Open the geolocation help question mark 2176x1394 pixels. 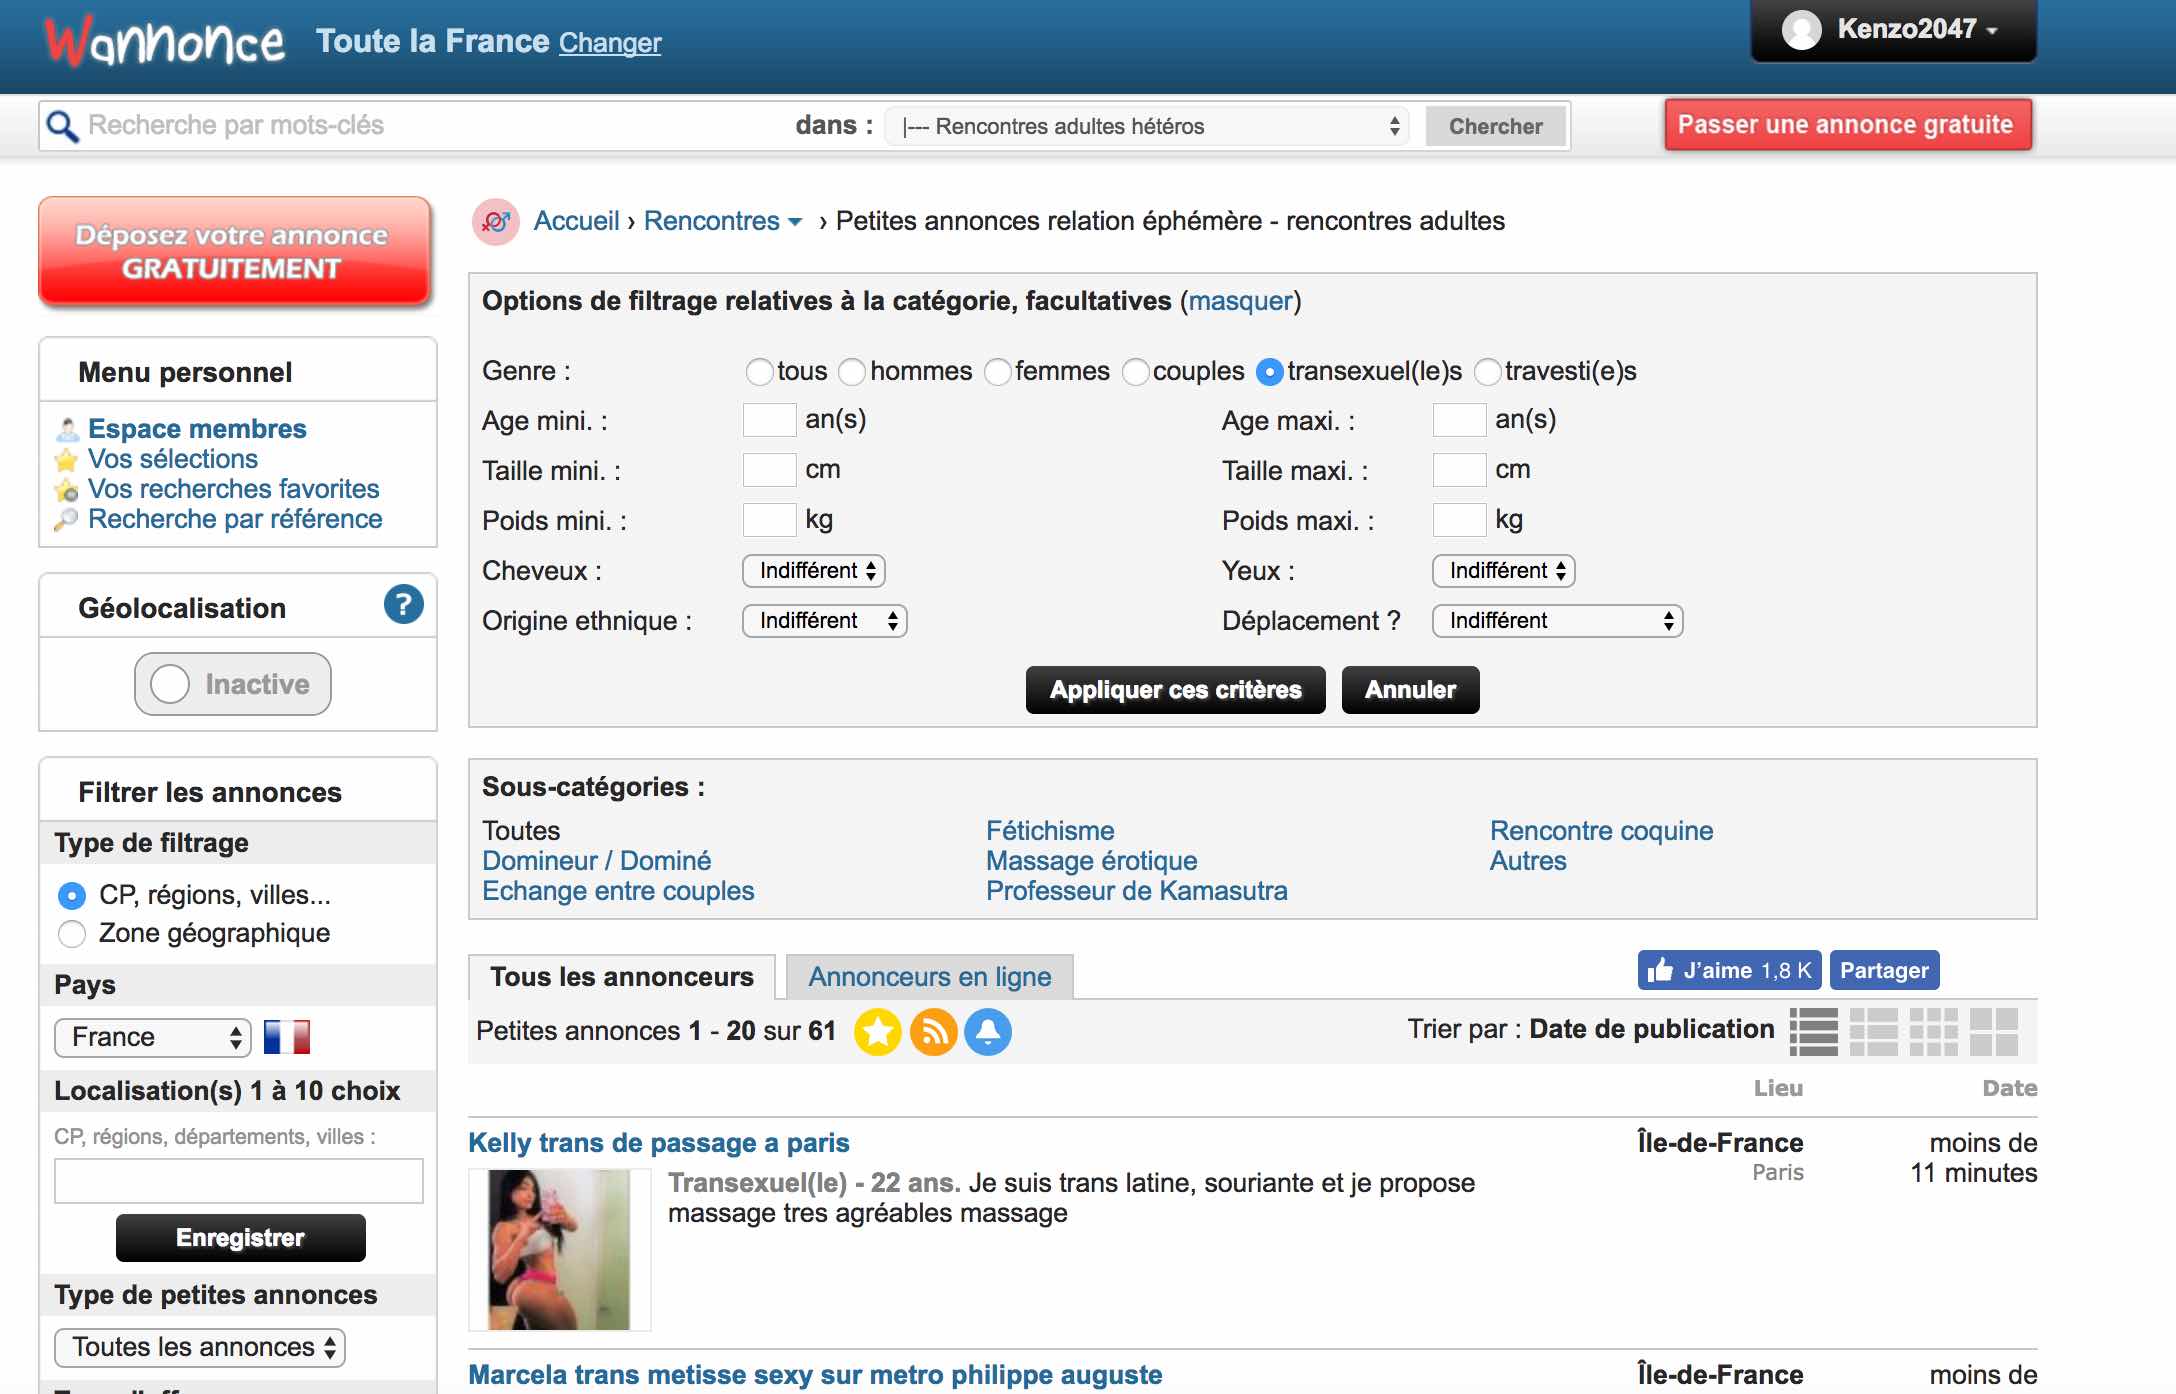[x=403, y=604]
